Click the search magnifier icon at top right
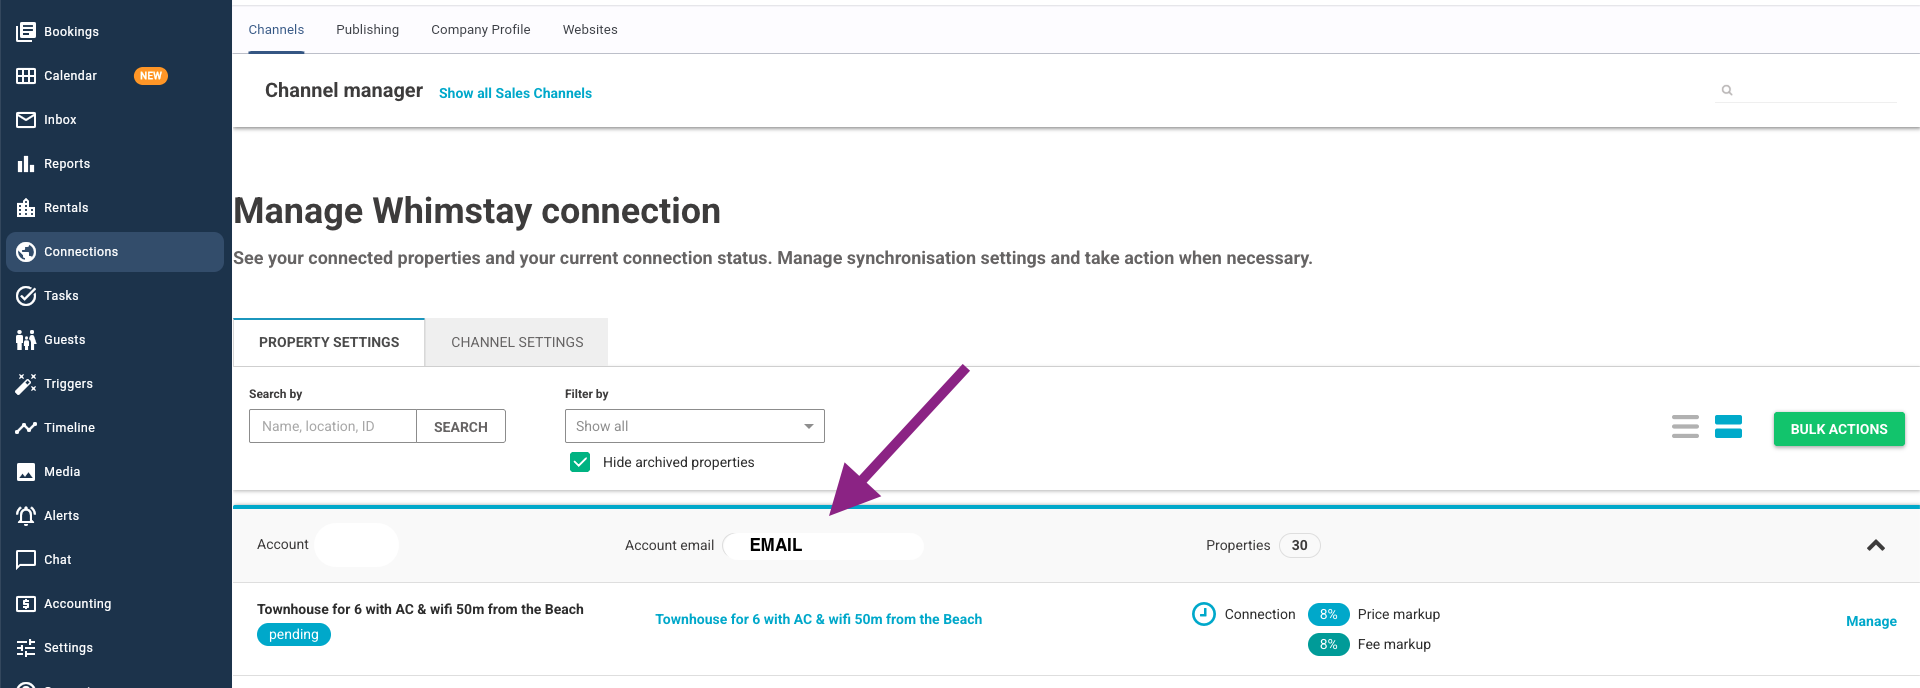 [1727, 90]
